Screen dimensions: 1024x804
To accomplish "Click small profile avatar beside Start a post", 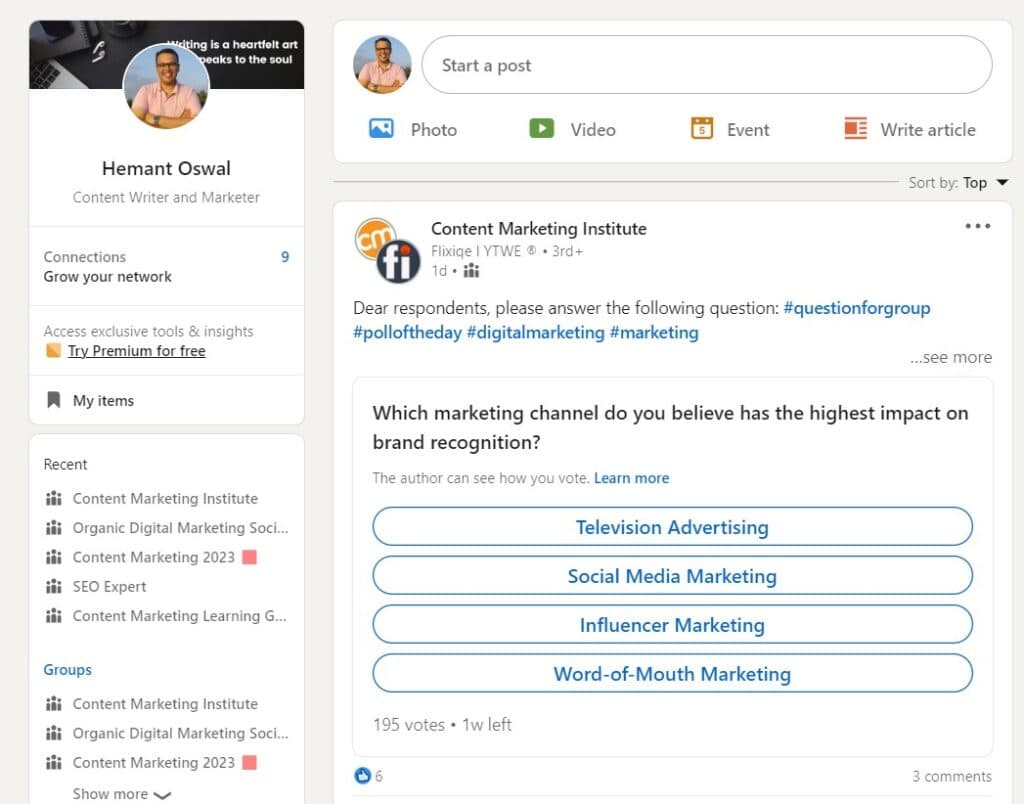I will pyautogui.click(x=382, y=65).
